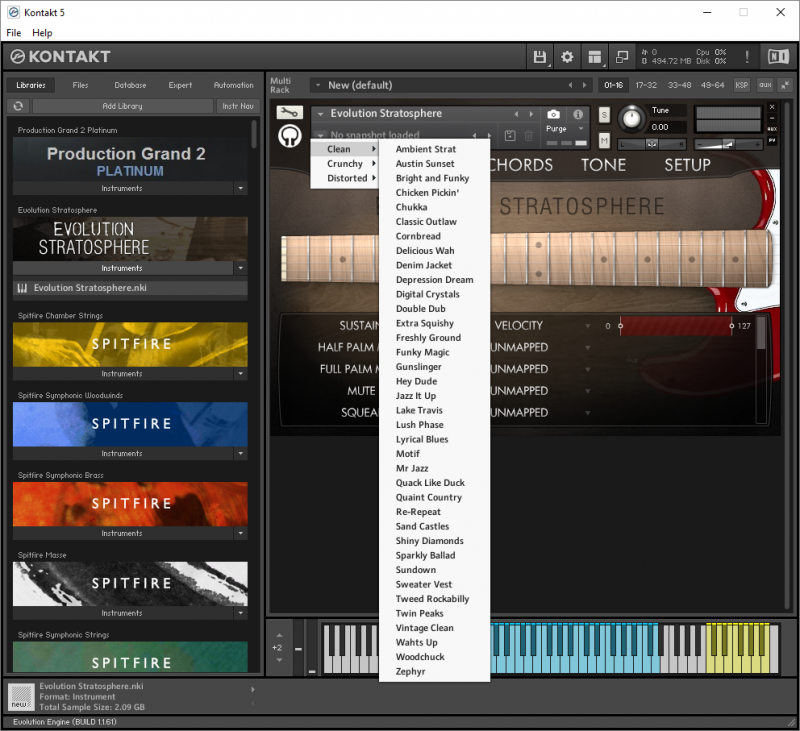Switch to the Files browser tab

coord(80,85)
